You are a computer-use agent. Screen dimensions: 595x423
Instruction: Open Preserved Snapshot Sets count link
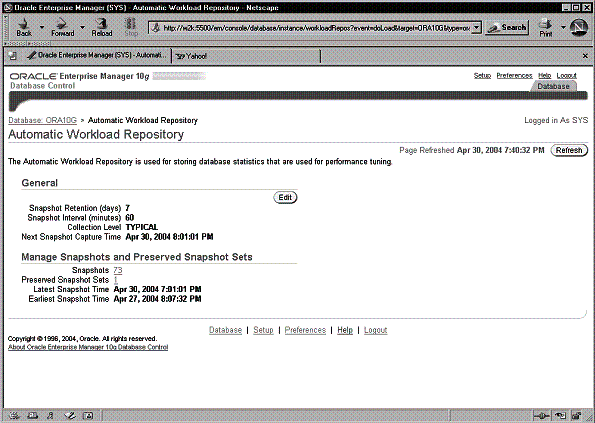(116, 280)
